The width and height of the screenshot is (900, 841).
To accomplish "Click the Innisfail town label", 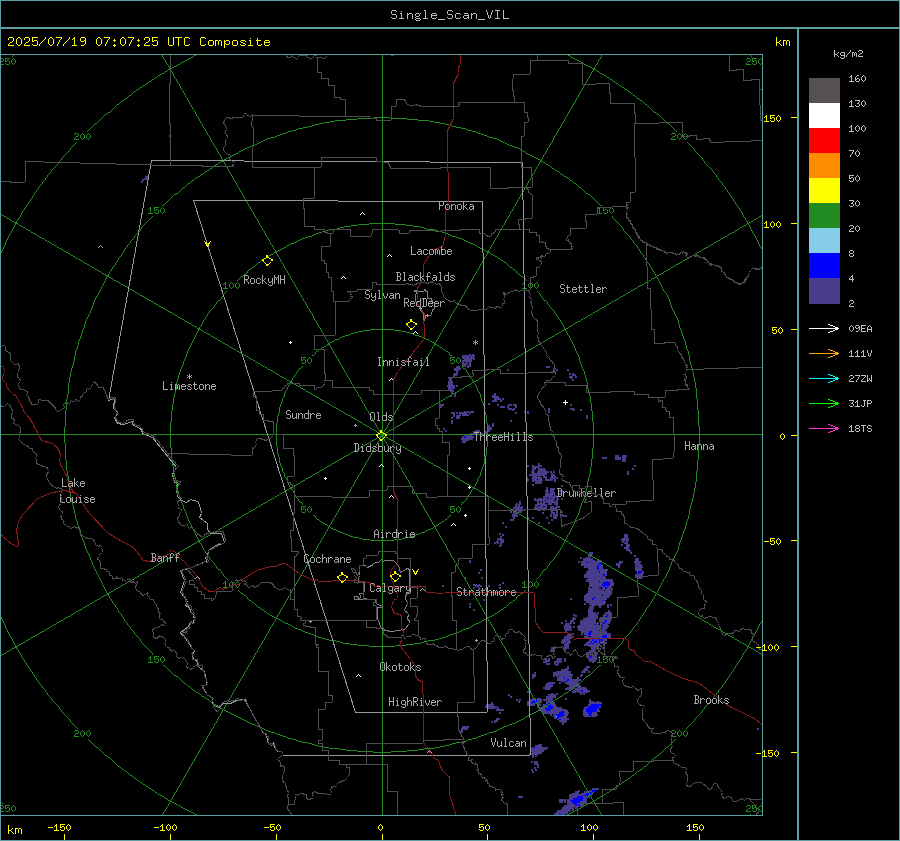I will pyautogui.click(x=404, y=362).
